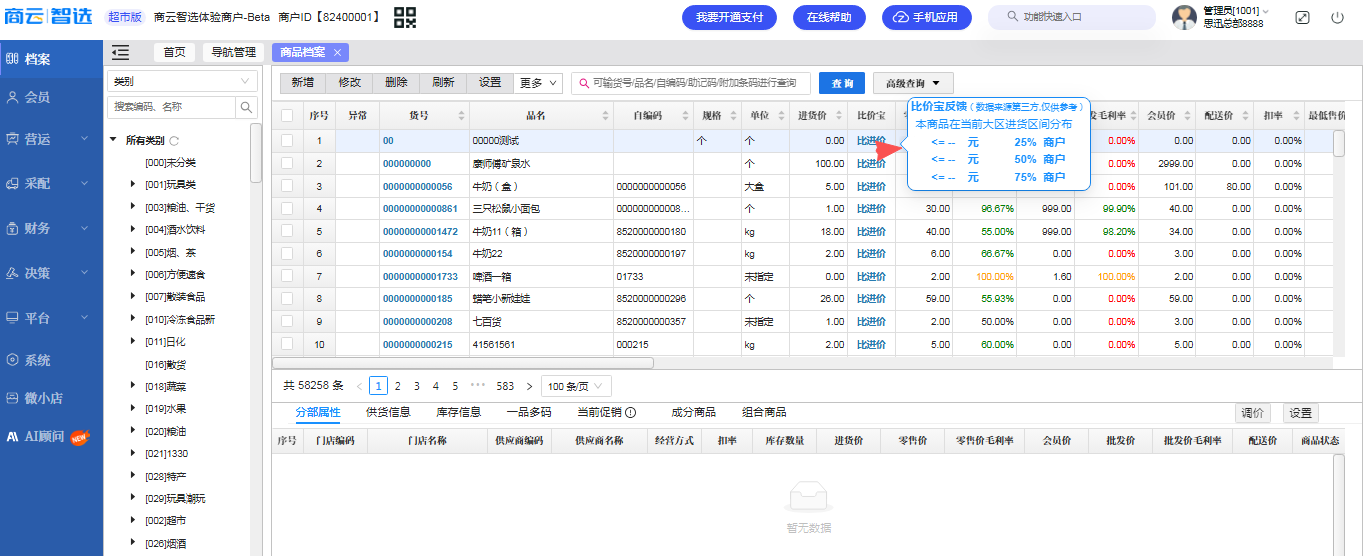Expand the 财务 sidebar menu
Screen dimensions: 1363x556
(x=51, y=228)
